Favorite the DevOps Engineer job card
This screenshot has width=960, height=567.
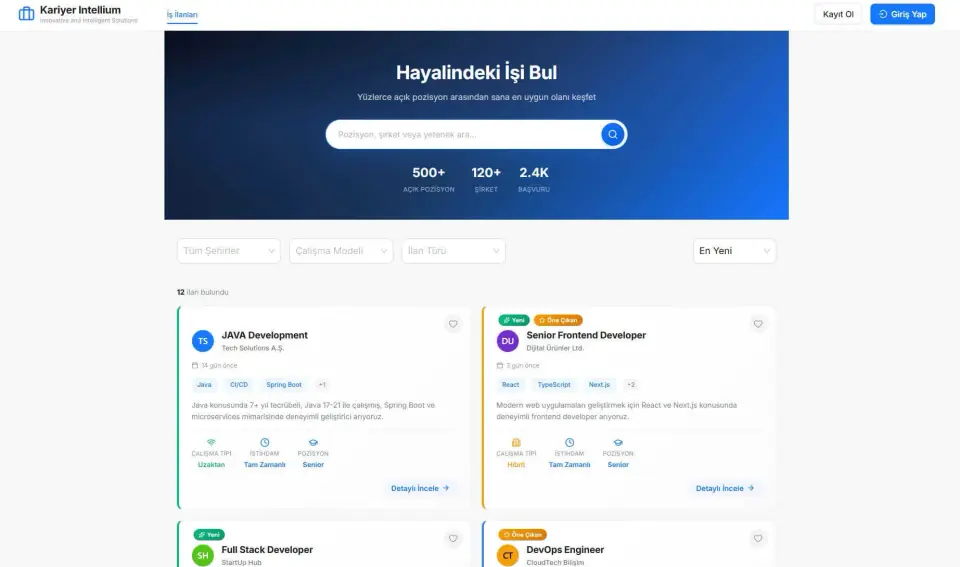(758, 538)
